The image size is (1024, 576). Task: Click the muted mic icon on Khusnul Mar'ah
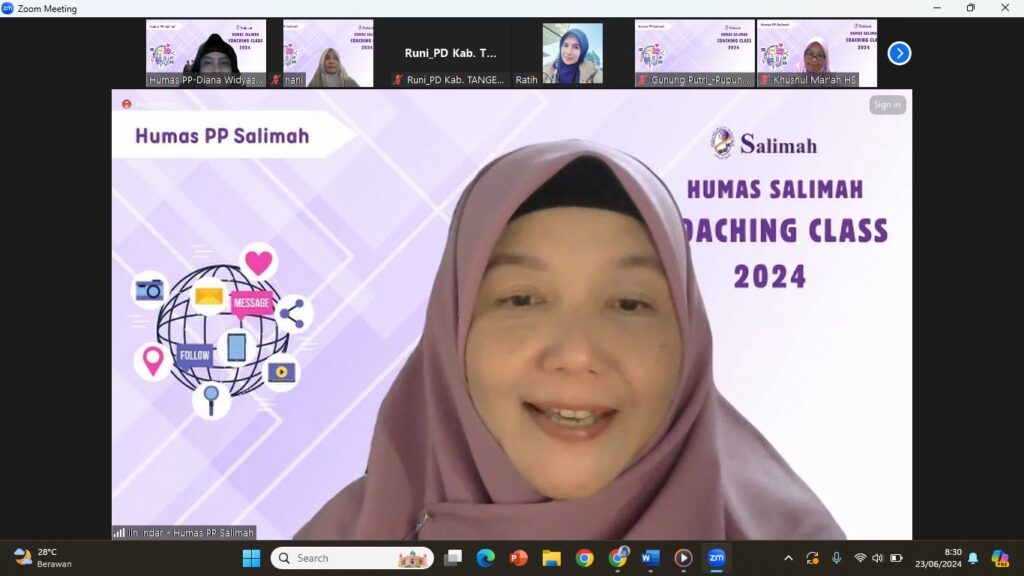coord(765,80)
